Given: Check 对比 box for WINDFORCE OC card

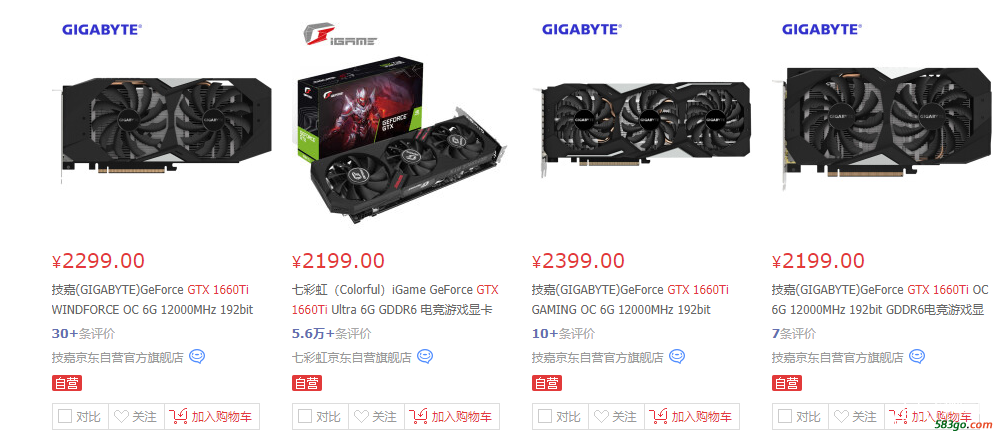Looking at the screenshot, I should point(65,416).
